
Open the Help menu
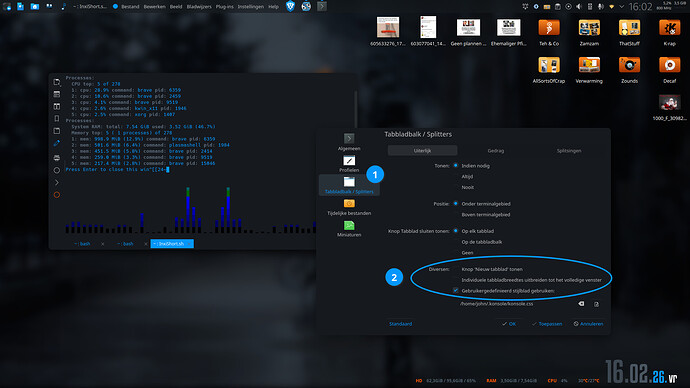(x=273, y=7)
